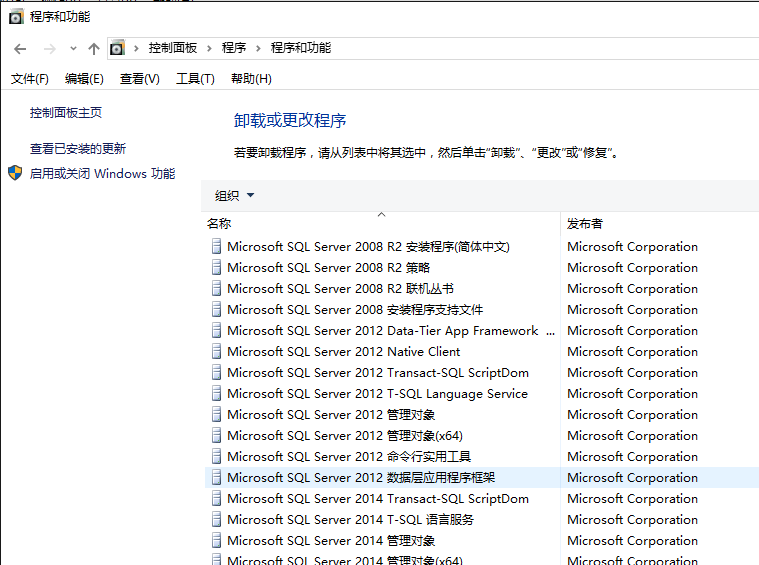Sort by 发布者 column header

pos(585,224)
